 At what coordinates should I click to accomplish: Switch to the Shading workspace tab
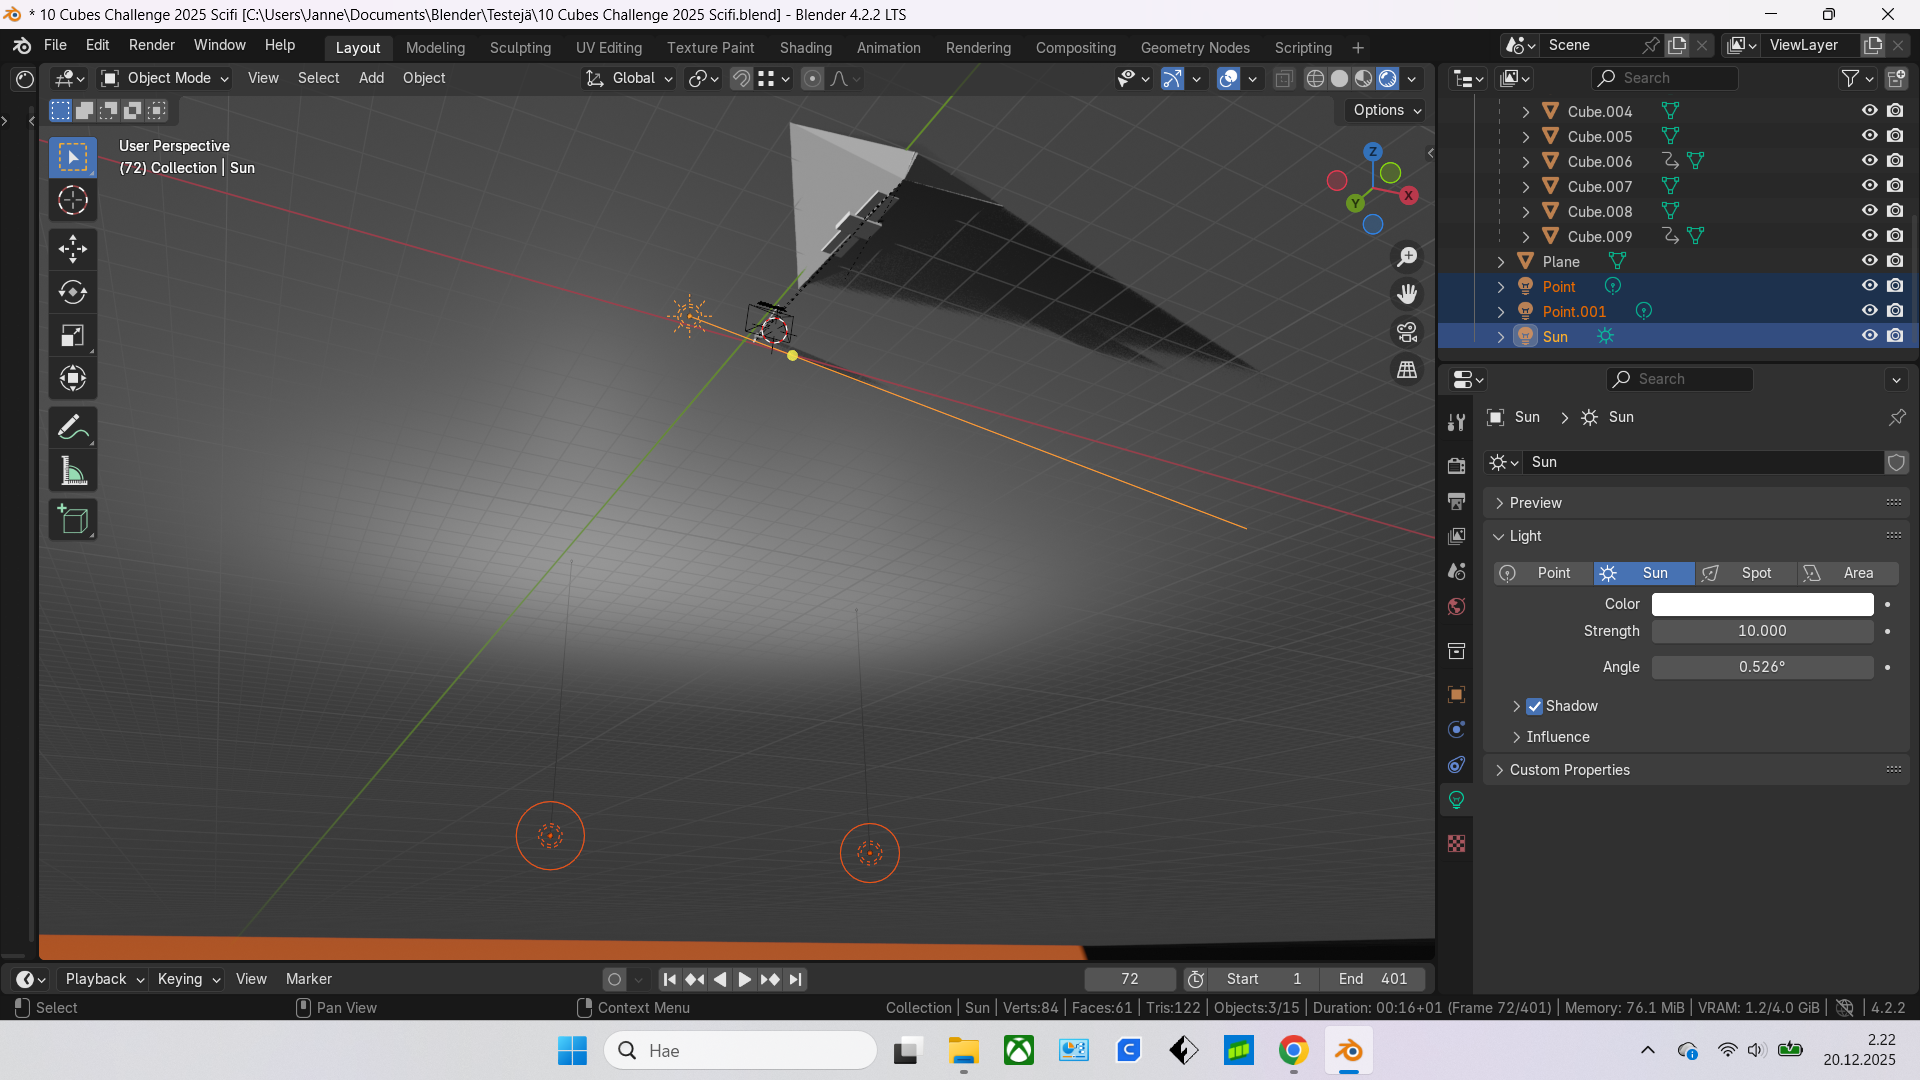pos(806,48)
